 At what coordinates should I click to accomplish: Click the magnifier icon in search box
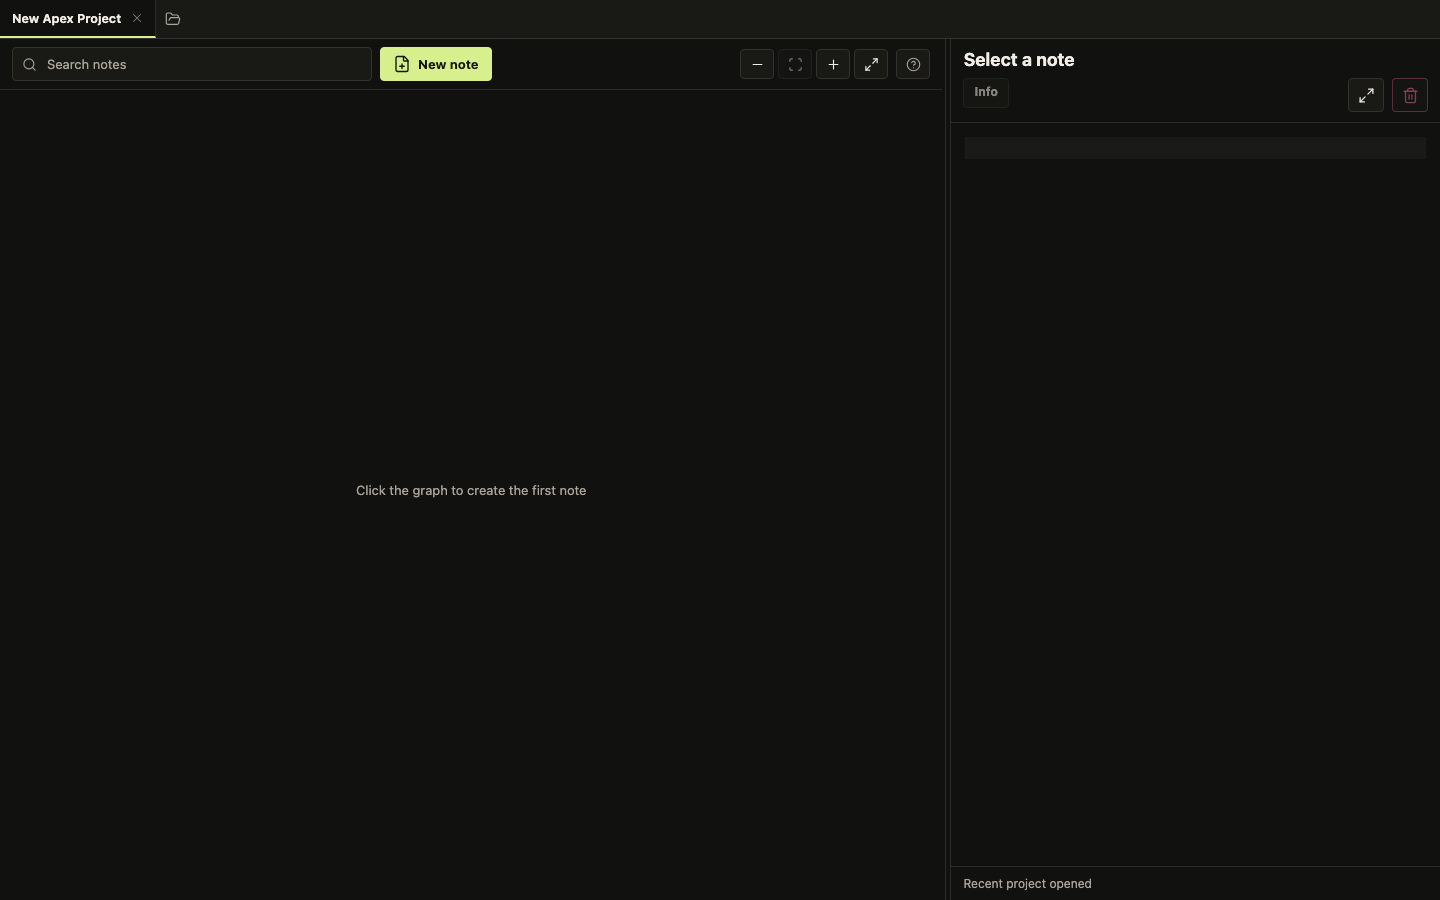(30, 64)
